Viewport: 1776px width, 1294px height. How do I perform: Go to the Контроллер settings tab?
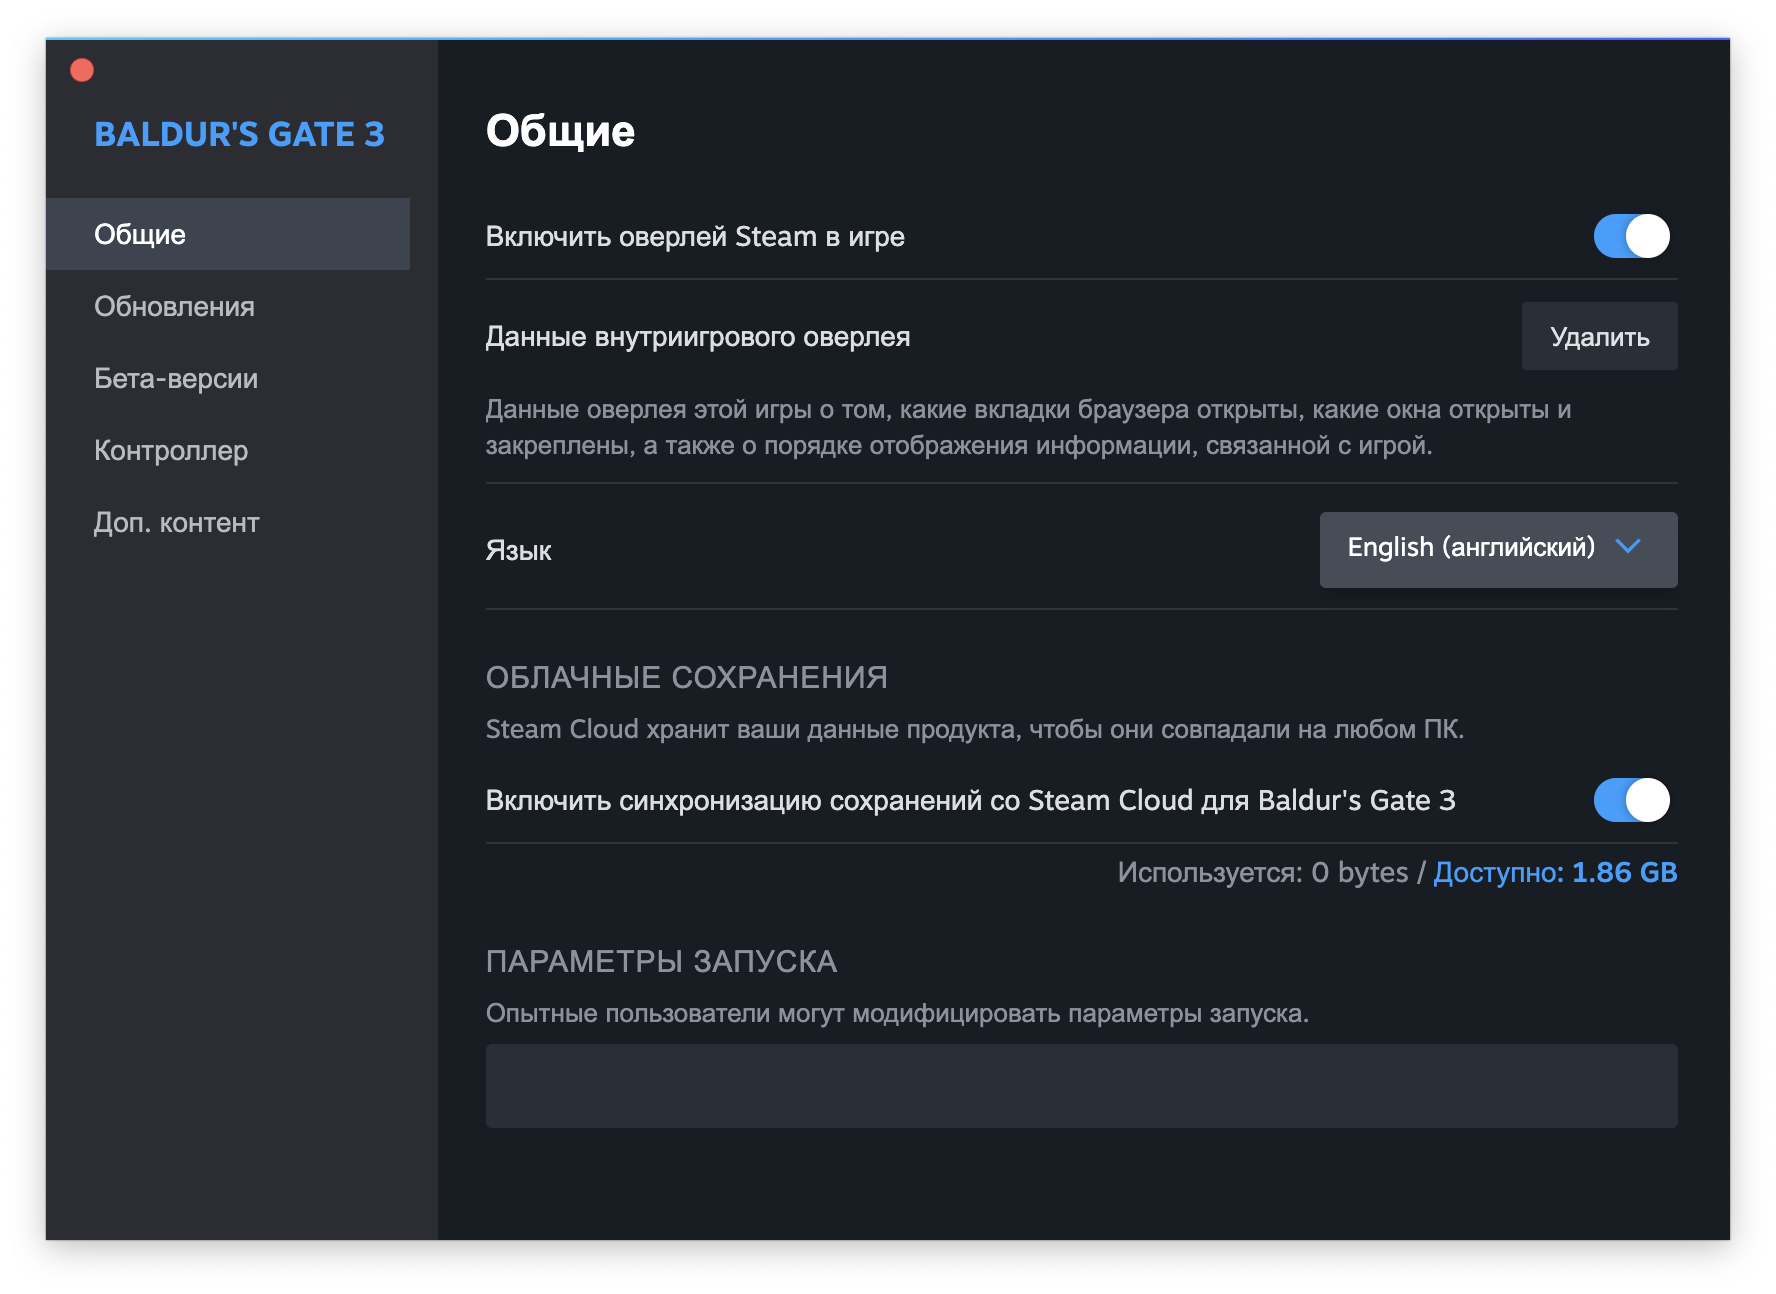(x=171, y=451)
